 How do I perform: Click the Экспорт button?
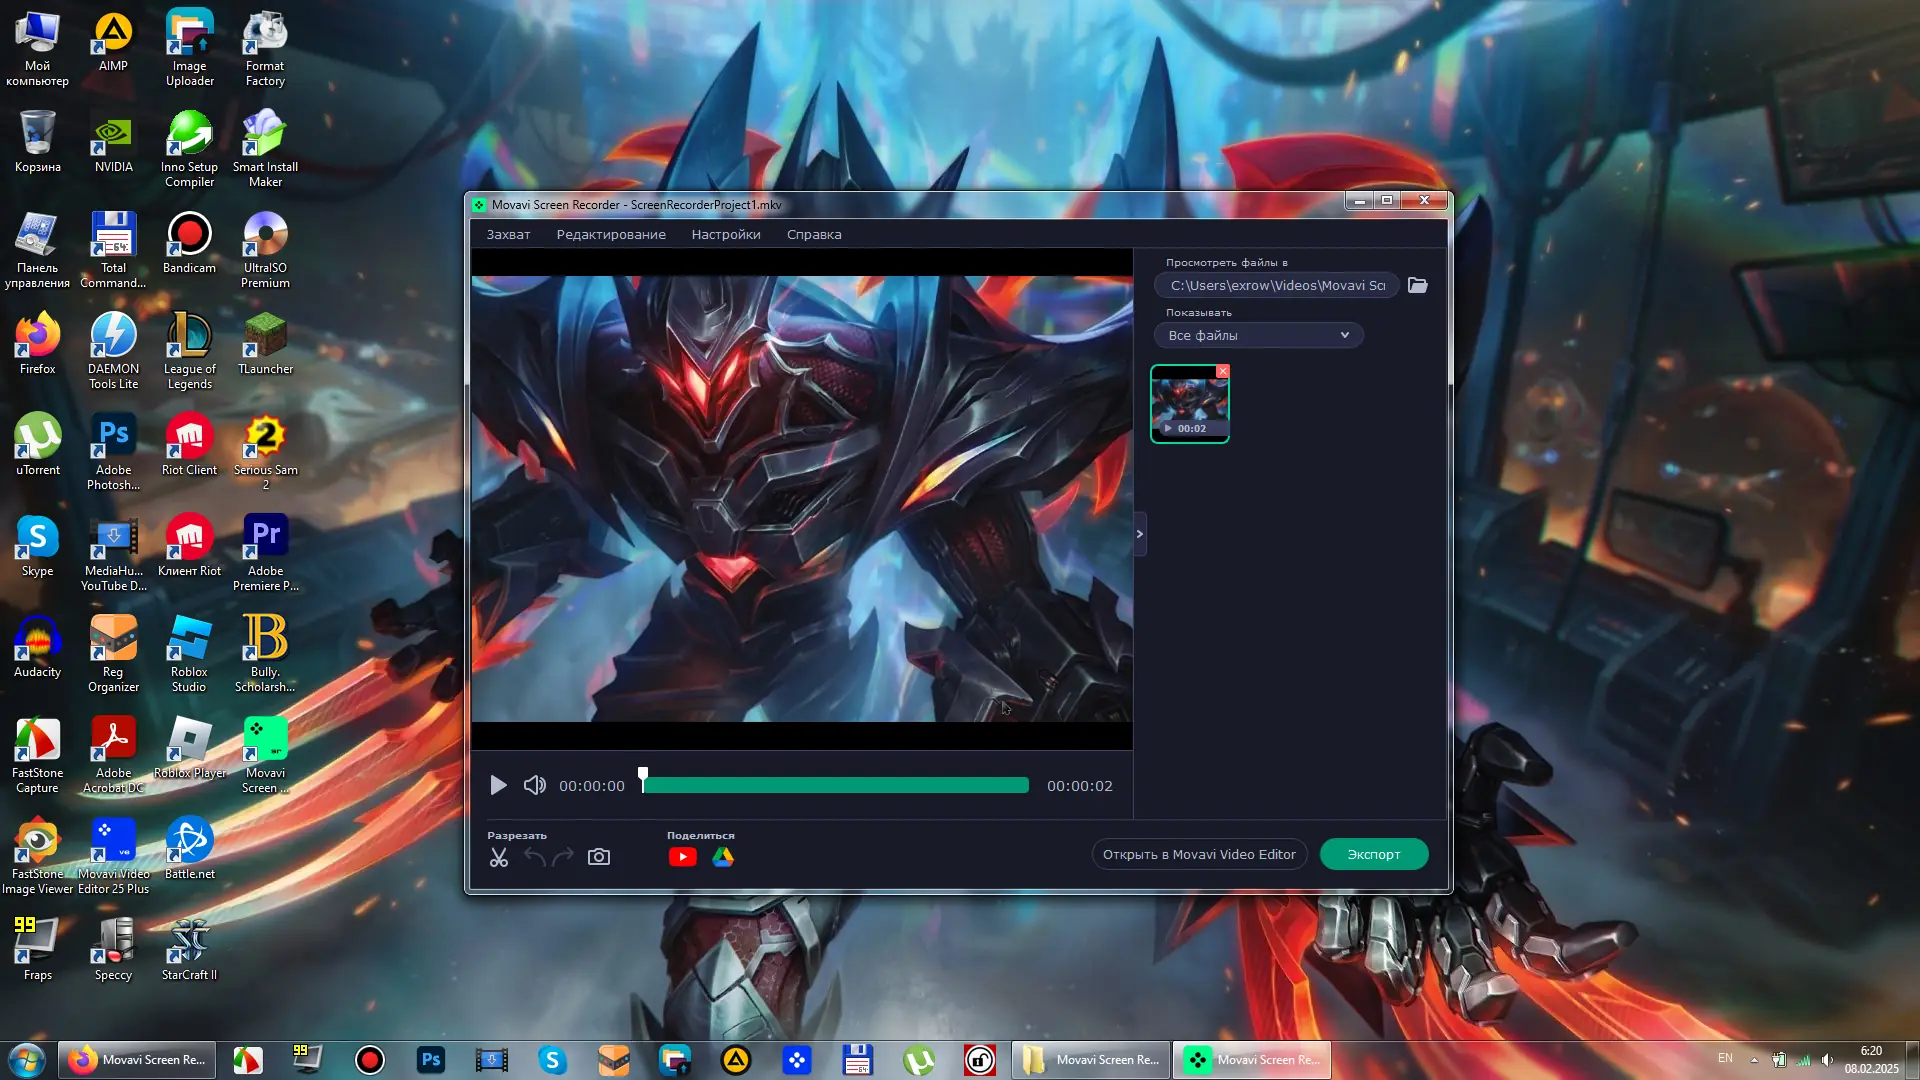pyautogui.click(x=1373, y=854)
